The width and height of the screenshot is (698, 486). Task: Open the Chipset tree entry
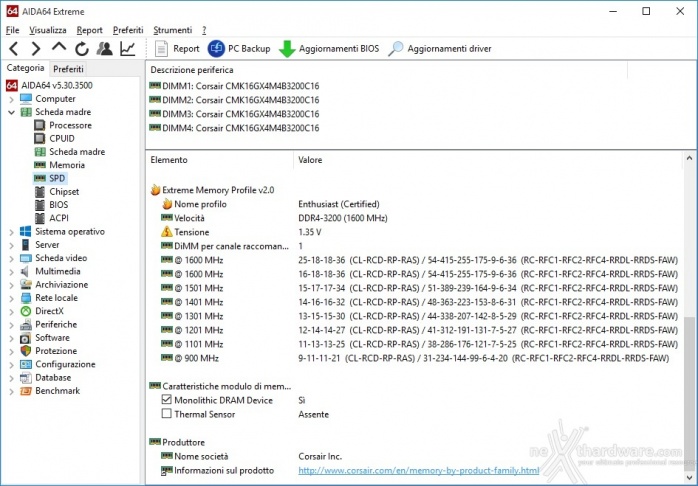(57, 192)
